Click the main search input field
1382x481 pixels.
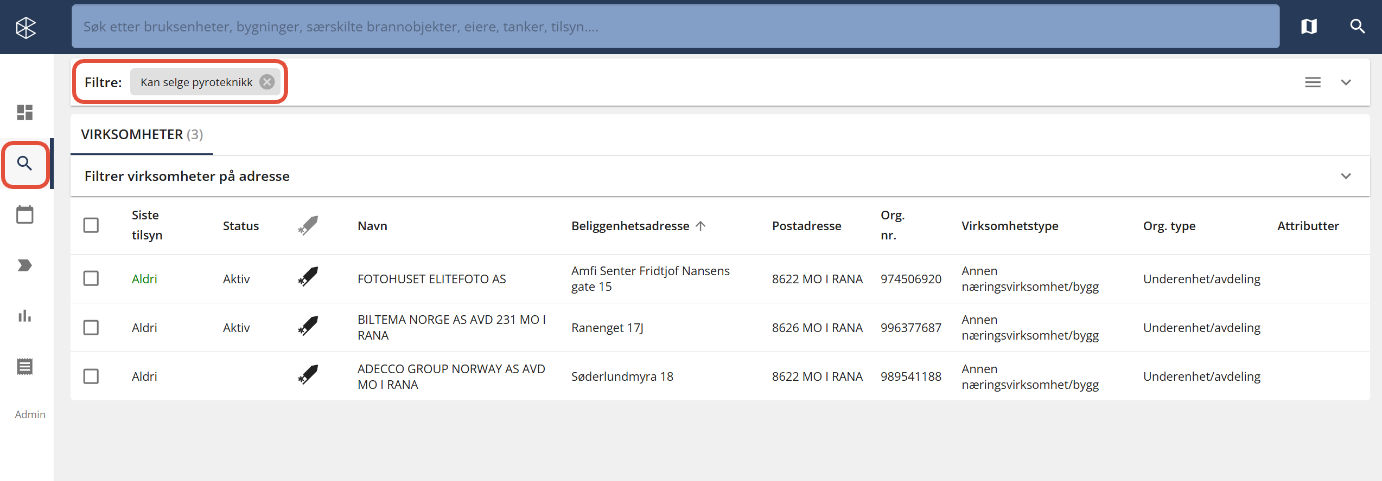[675, 27]
